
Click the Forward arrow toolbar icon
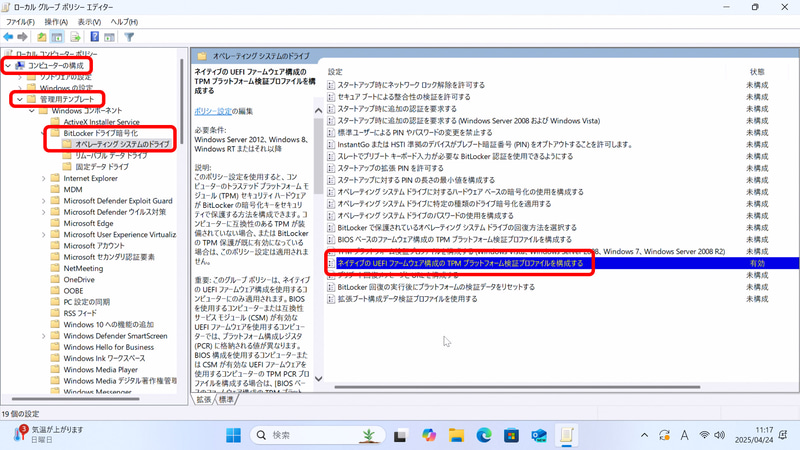pos(22,37)
